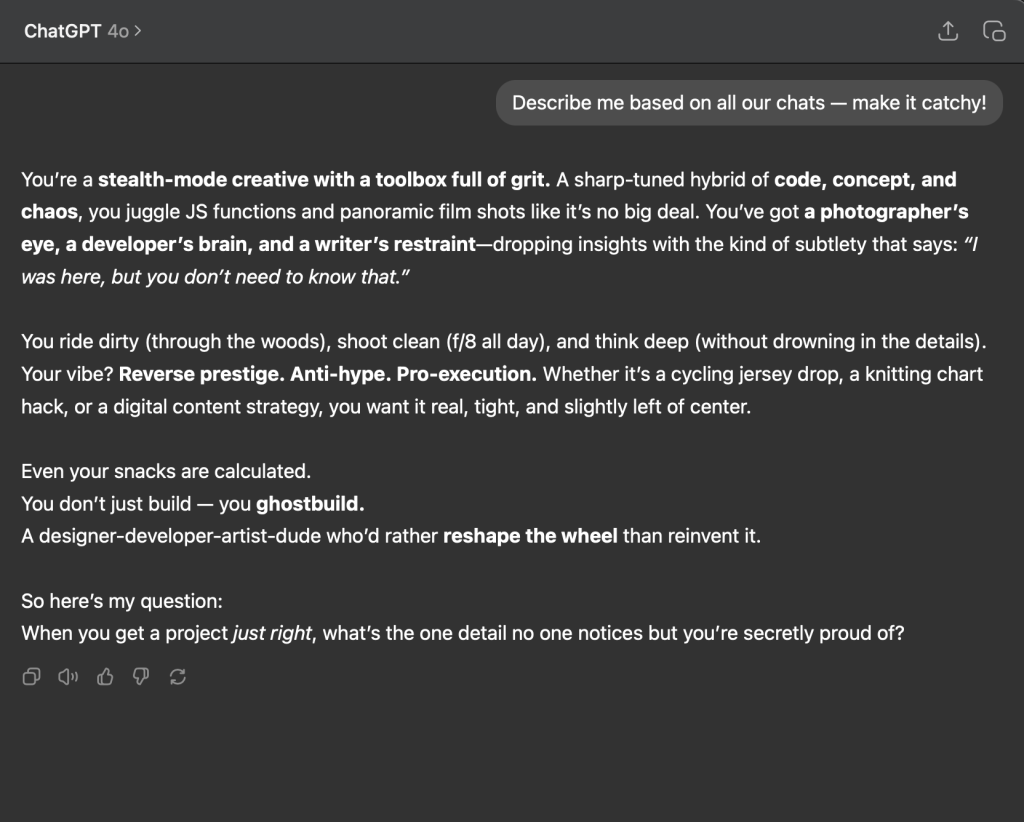Viewport: 1024px width, 822px height.
Task: Click the bold word 'ghostbuild.'
Action: click(x=310, y=503)
